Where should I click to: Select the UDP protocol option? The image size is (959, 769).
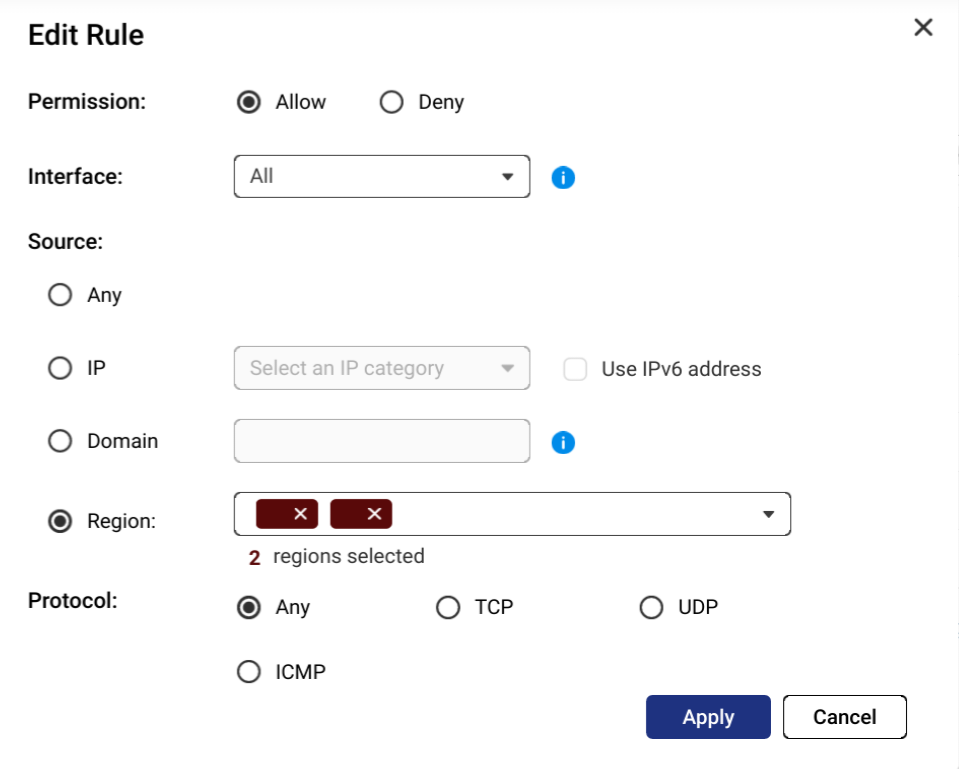tap(651, 607)
